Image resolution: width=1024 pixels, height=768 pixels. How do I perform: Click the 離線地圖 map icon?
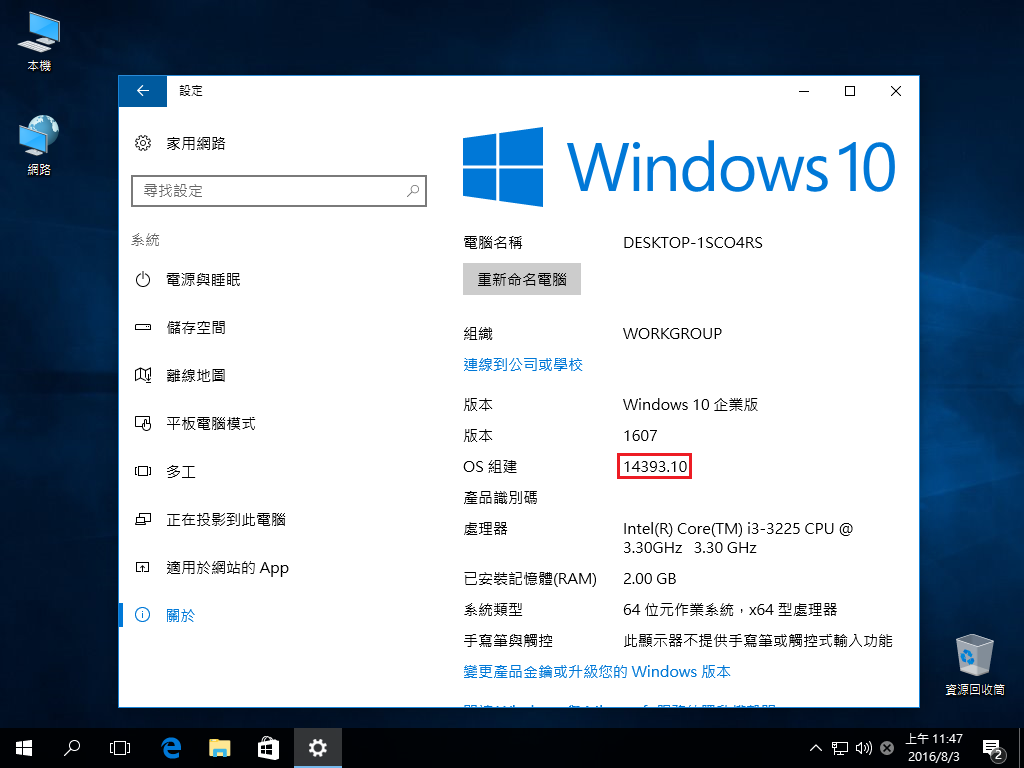click(142, 375)
